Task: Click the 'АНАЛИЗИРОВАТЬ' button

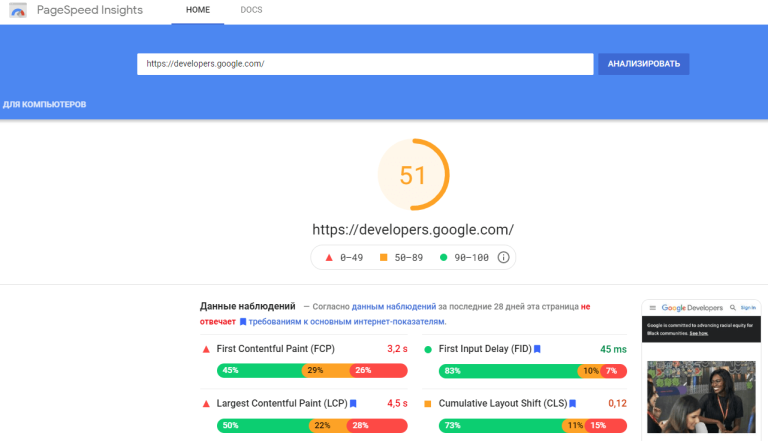Action: pos(644,64)
